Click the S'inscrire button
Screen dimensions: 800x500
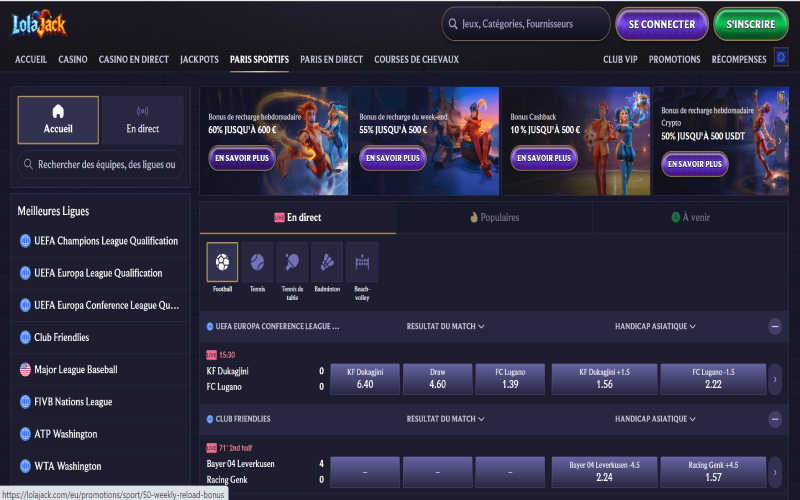click(751, 24)
